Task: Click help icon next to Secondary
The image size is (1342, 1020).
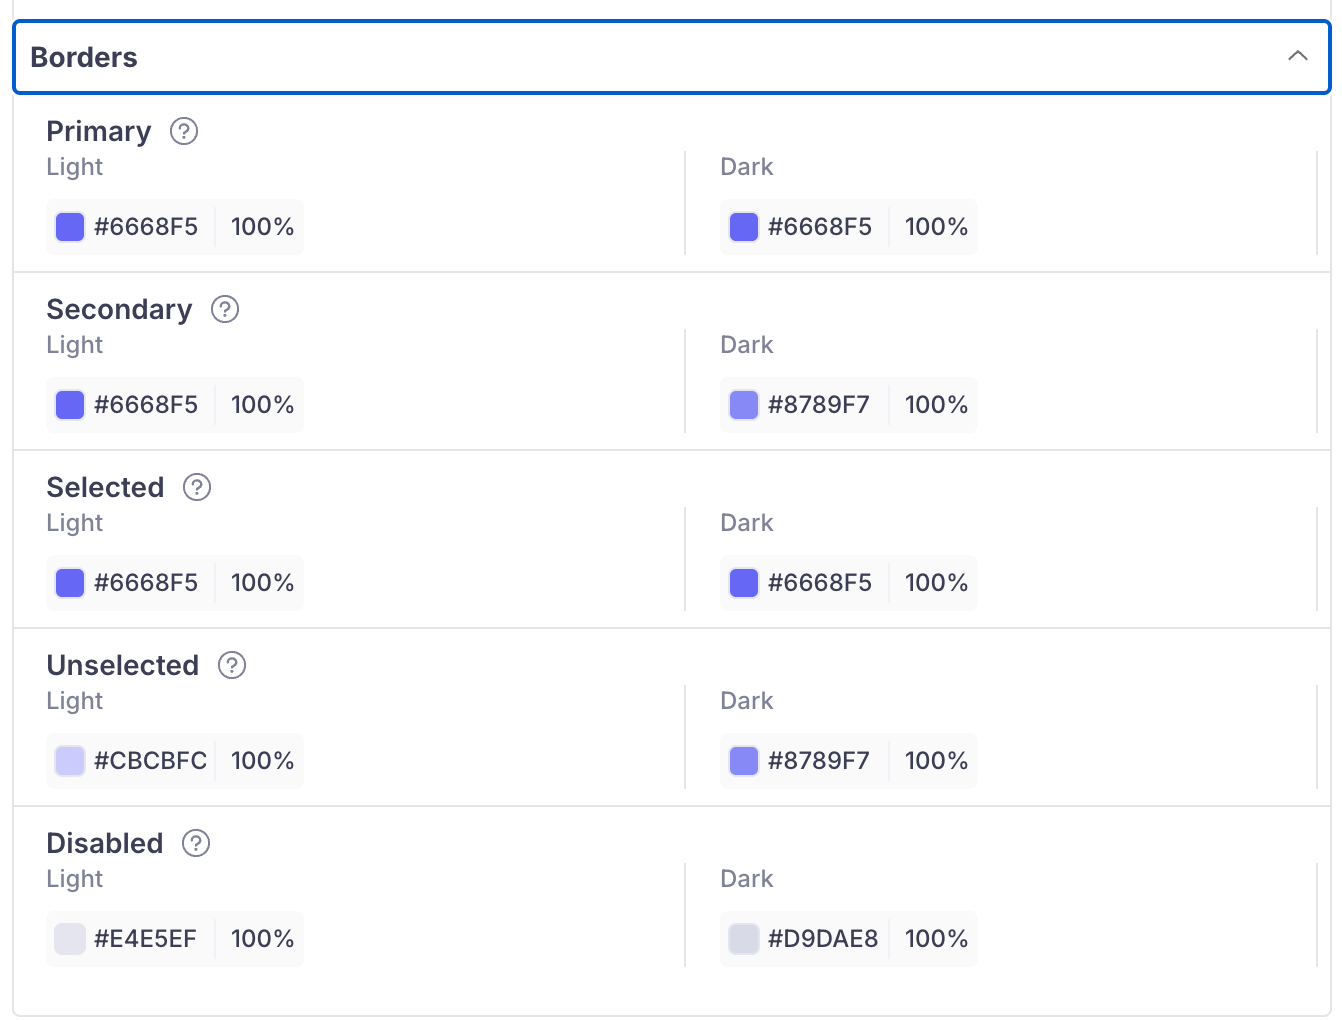Action: coord(225,309)
